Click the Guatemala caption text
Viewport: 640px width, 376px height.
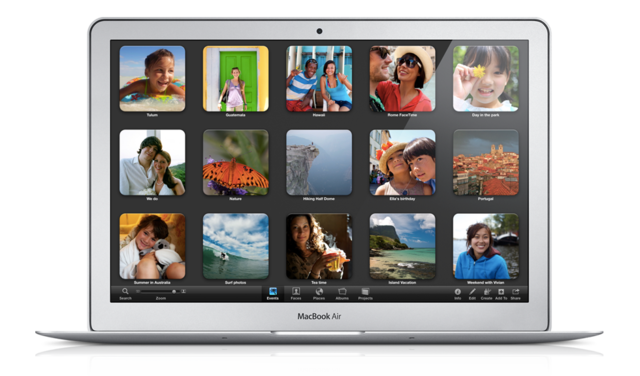[236, 115]
